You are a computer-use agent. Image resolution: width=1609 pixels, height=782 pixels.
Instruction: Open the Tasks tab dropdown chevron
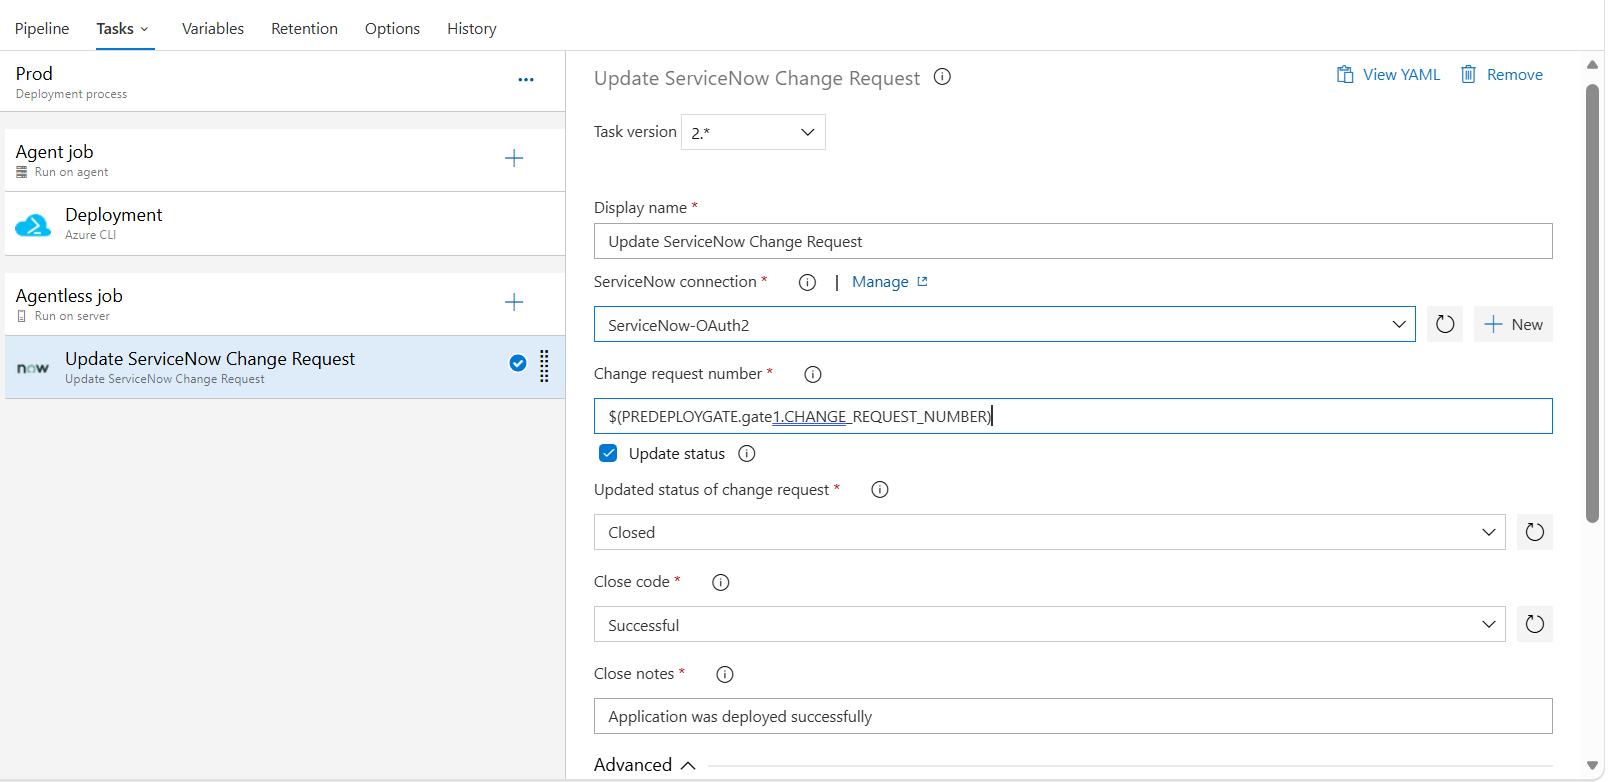coord(145,29)
